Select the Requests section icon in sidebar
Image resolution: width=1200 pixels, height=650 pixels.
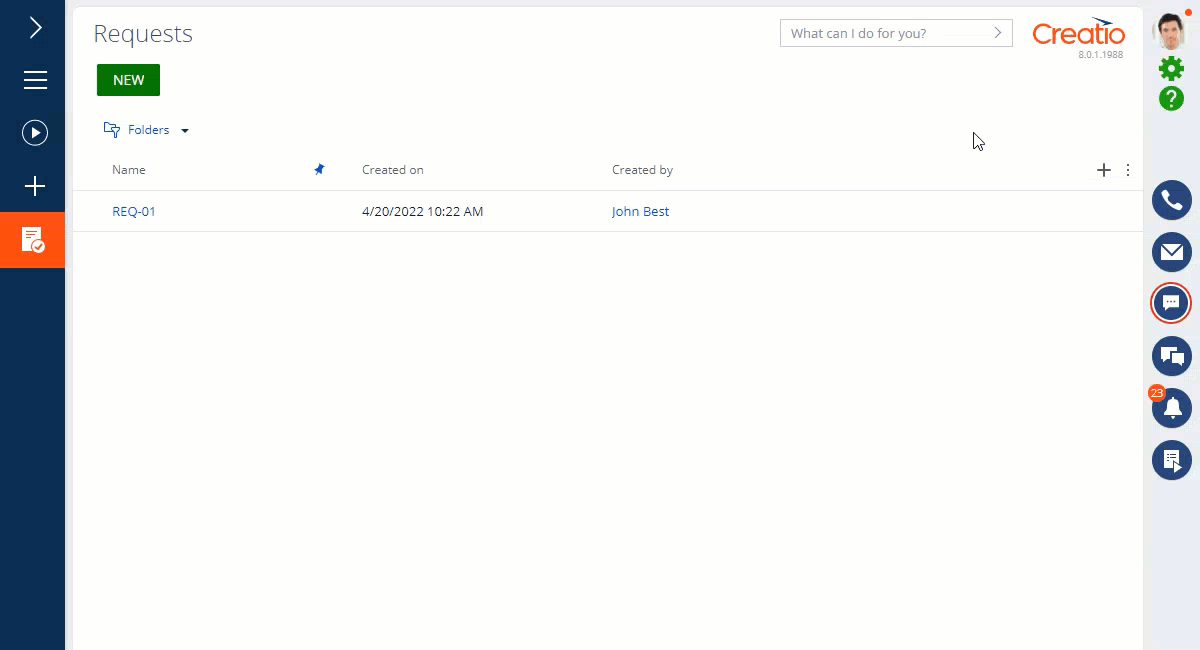pos(33,240)
